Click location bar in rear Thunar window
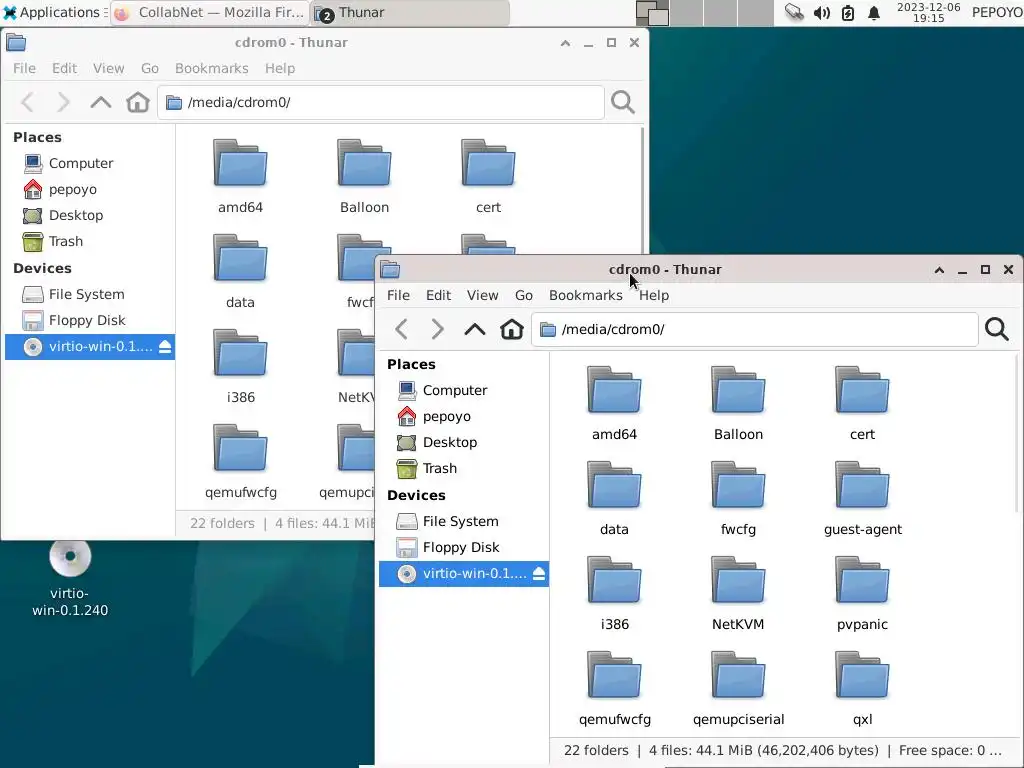Image resolution: width=1024 pixels, height=768 pixels. (x=381, y=102)
